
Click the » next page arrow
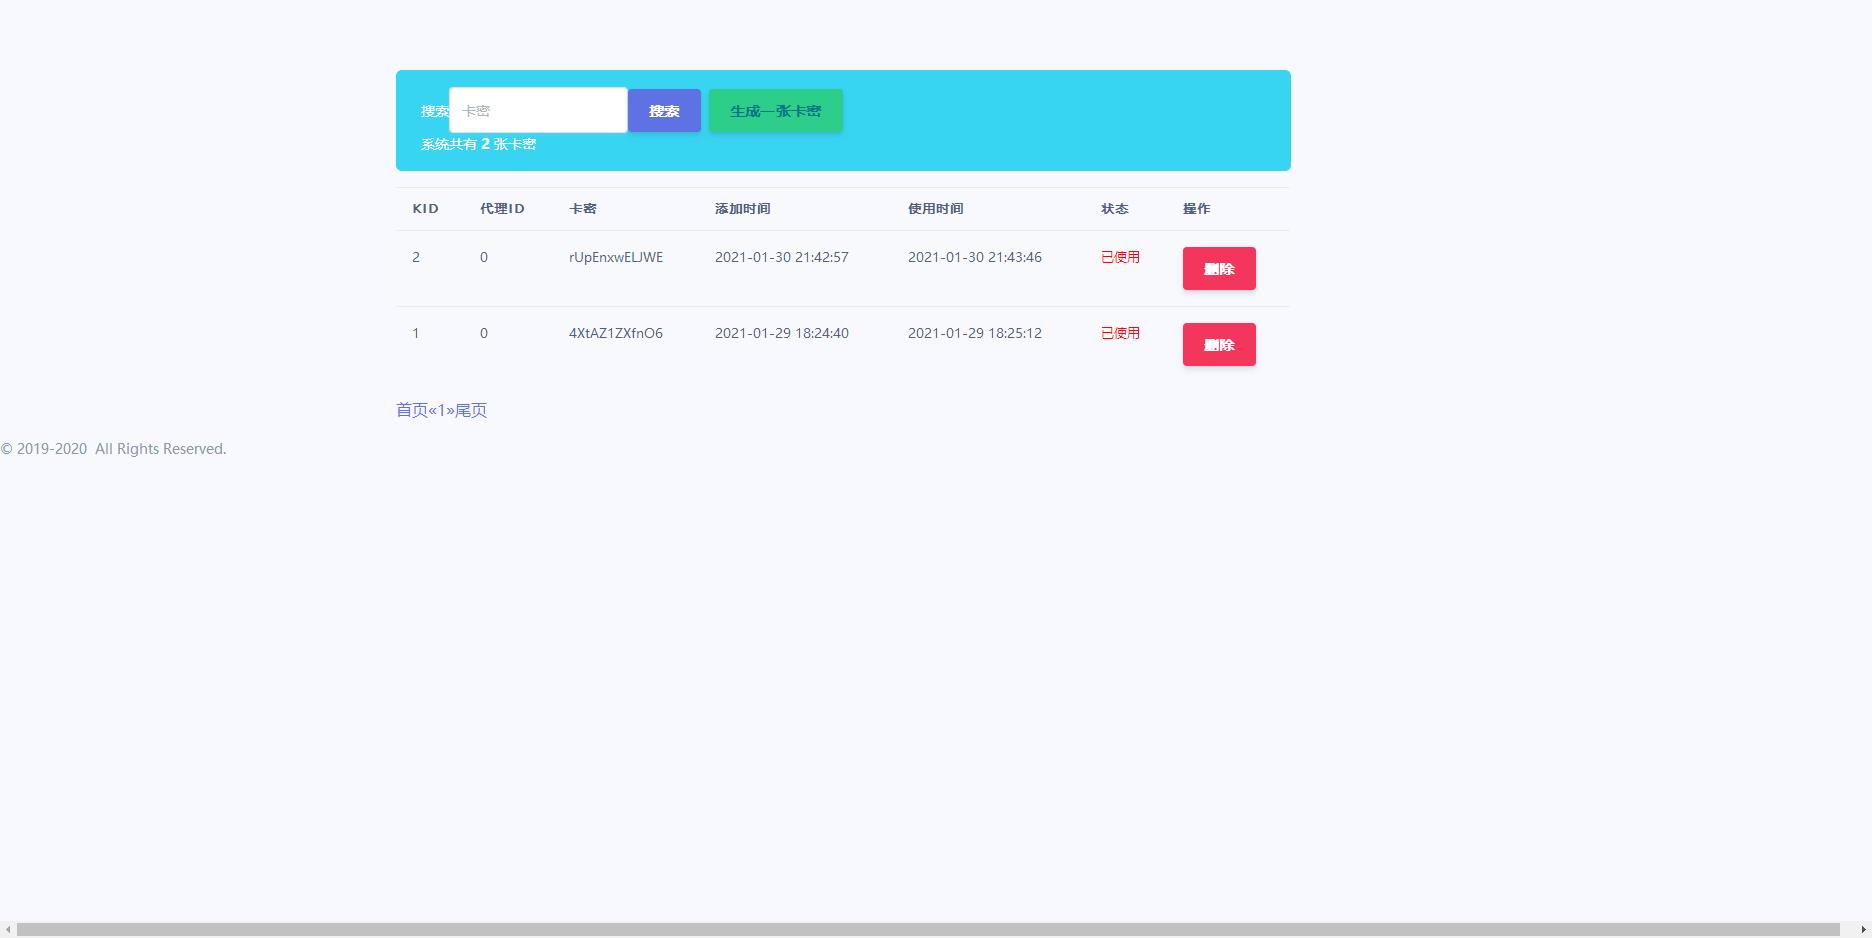coord(450,410)
